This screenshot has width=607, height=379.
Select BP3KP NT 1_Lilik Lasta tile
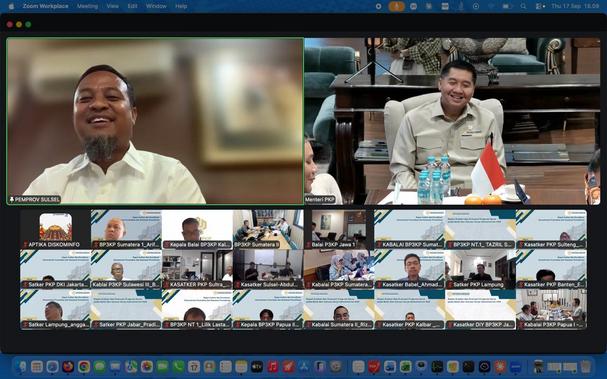tap(197, 309)
